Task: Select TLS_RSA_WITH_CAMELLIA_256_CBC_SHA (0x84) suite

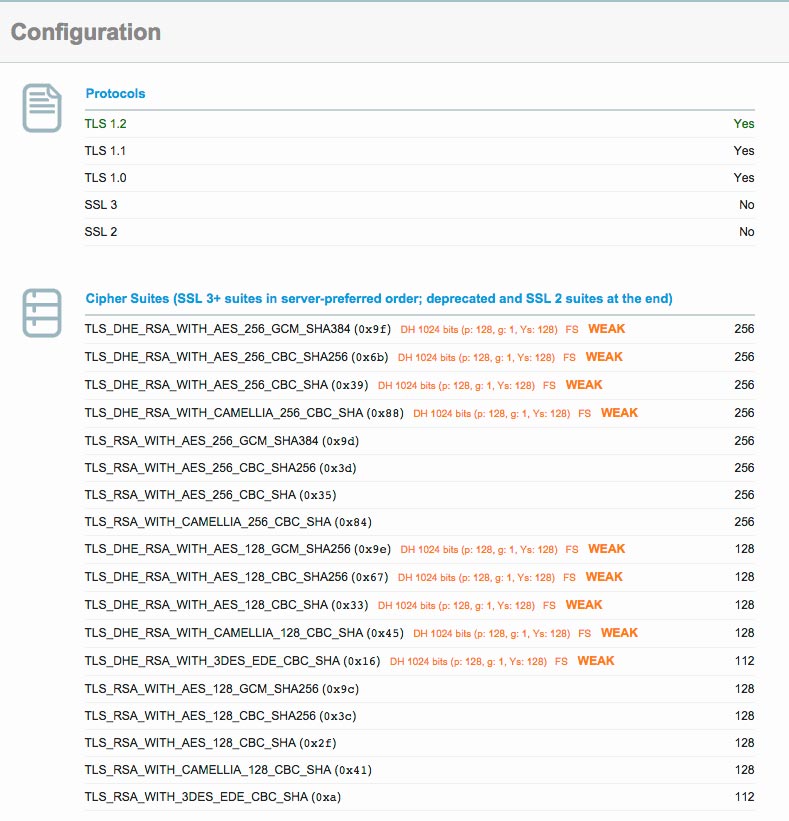Action: click(419, 523)
